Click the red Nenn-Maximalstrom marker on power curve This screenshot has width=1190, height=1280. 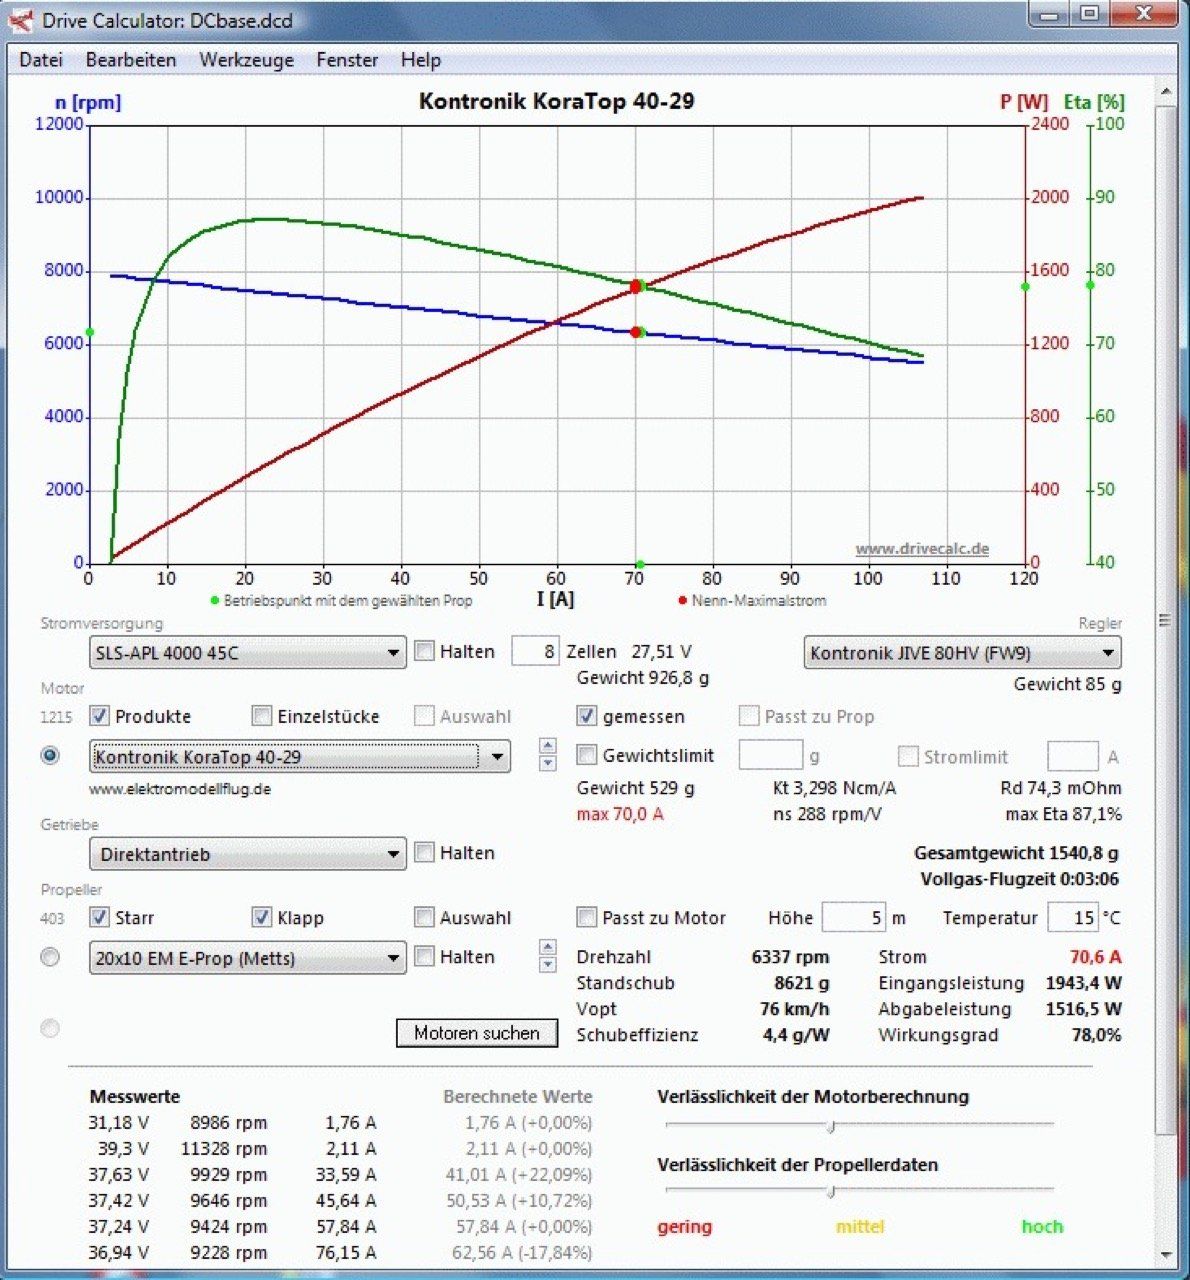pyautogui.click(x=636, y=287)
